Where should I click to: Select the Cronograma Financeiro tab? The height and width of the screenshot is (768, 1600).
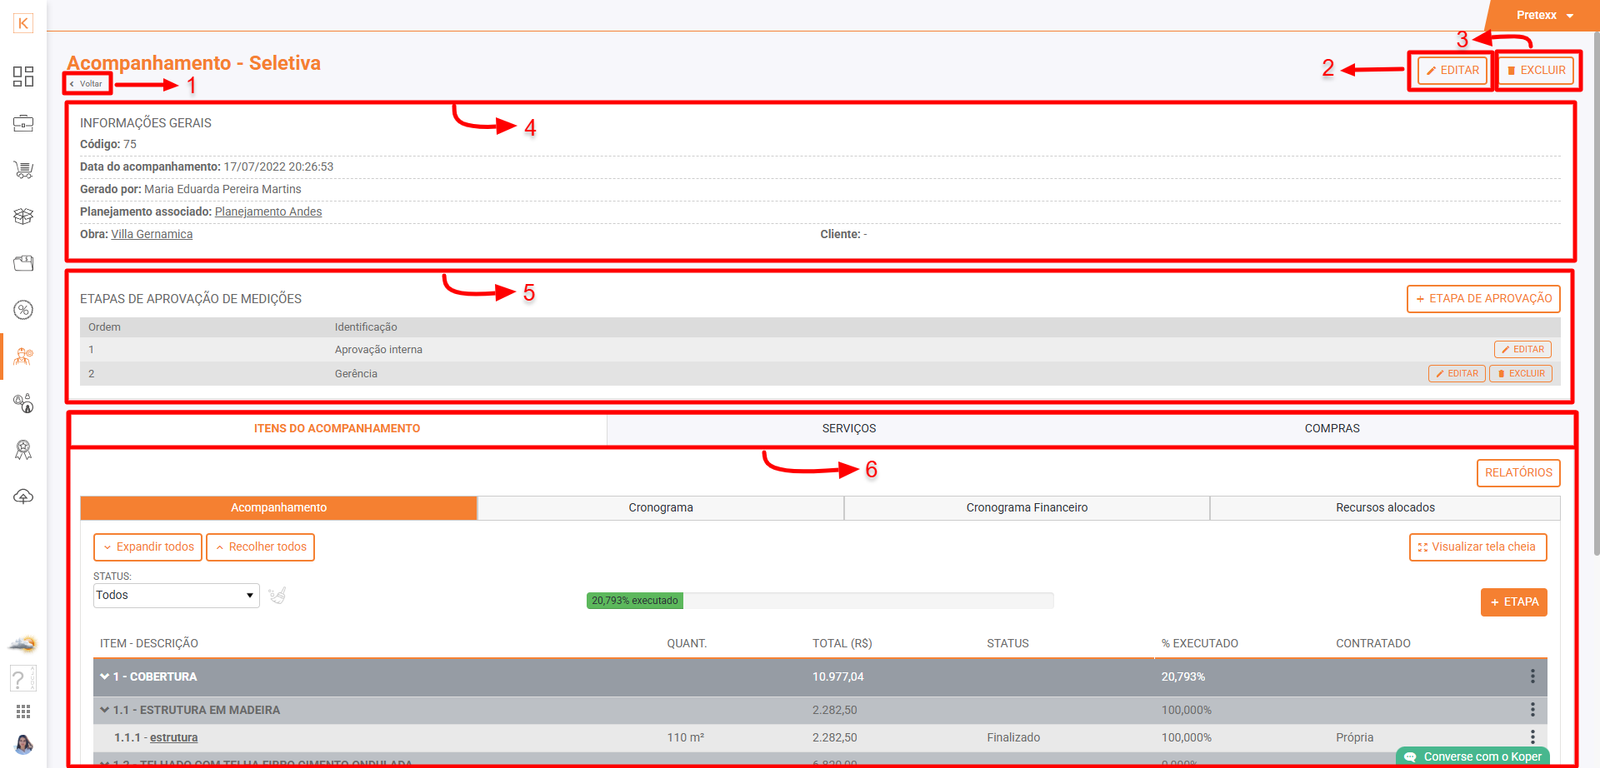(1026, 508)
